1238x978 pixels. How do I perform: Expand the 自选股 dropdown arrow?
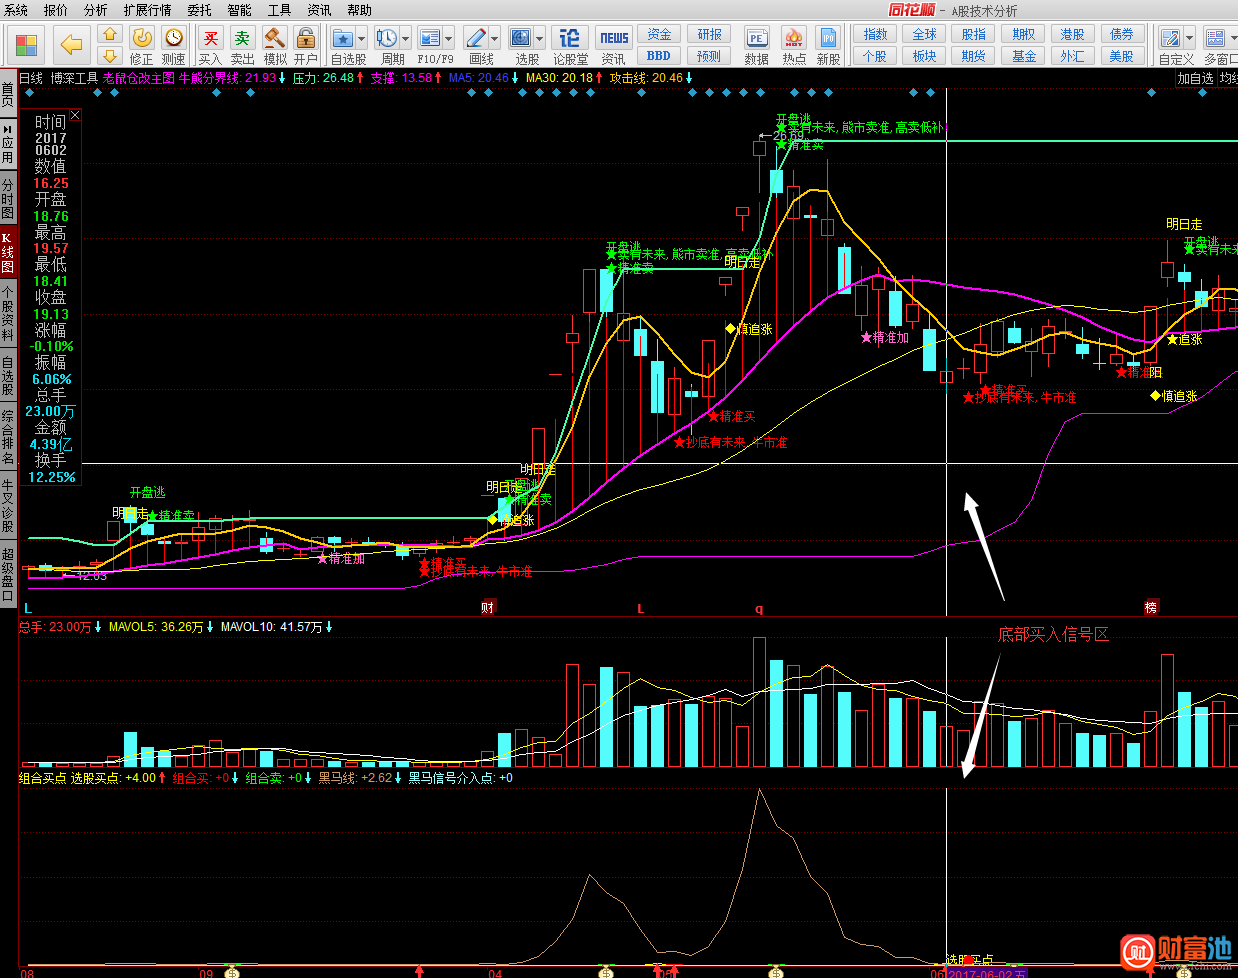click(362, 38)
